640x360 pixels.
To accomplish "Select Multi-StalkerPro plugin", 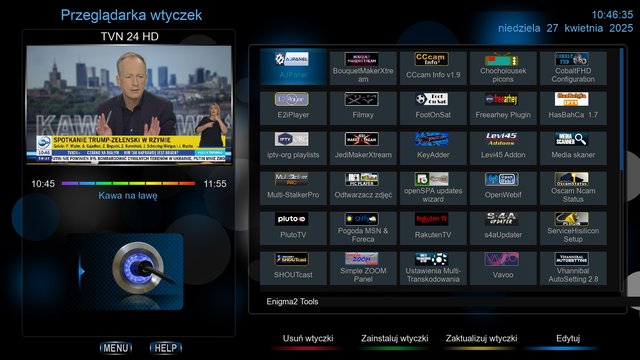I will 293,187.
